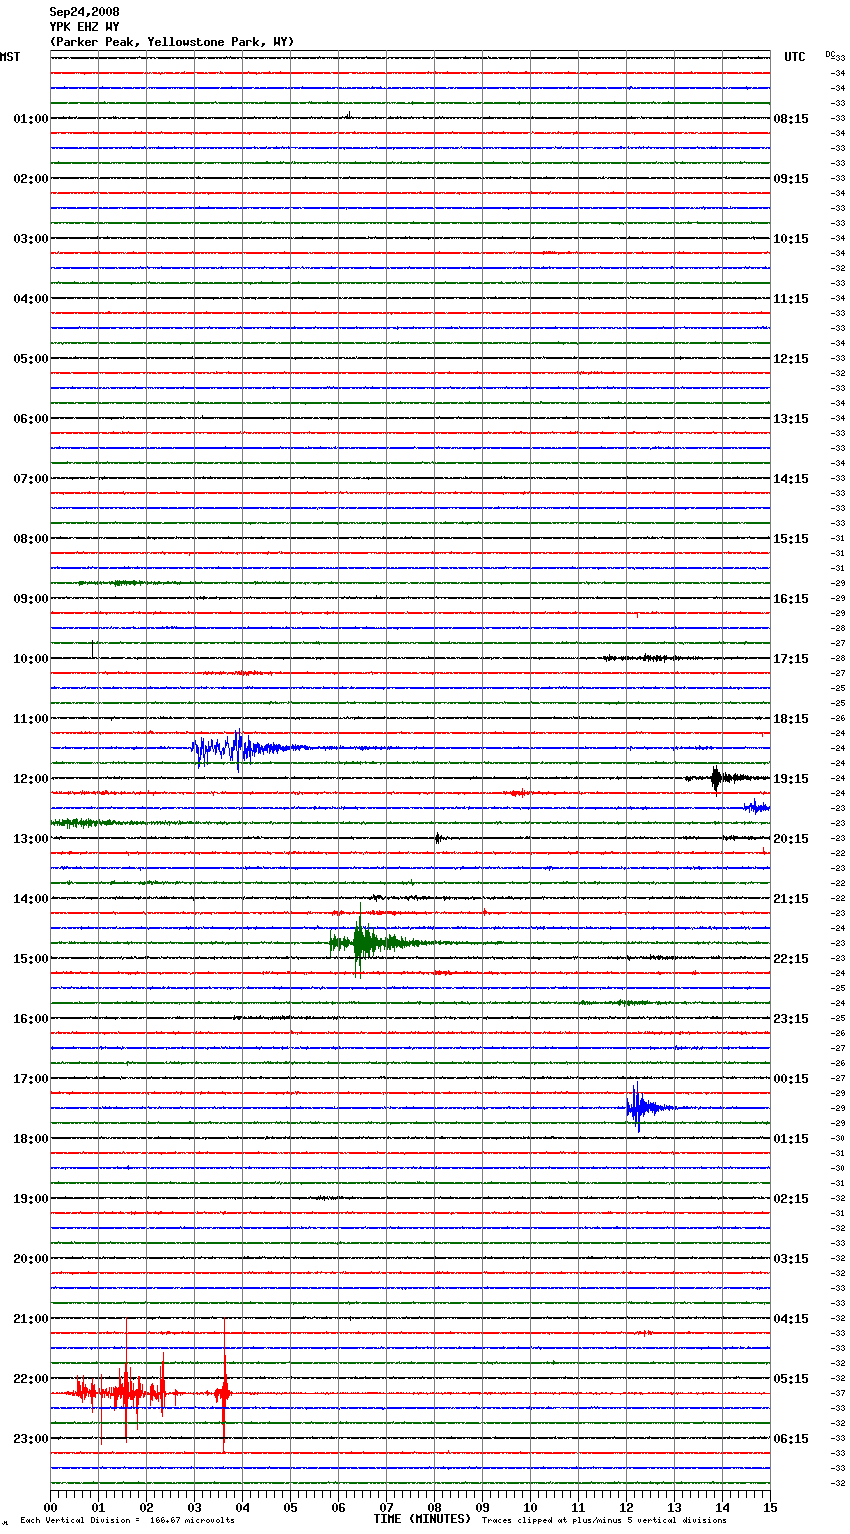Click the 12:15 UTC time label
Screen dimensions: 850x1534
[791, 359]
